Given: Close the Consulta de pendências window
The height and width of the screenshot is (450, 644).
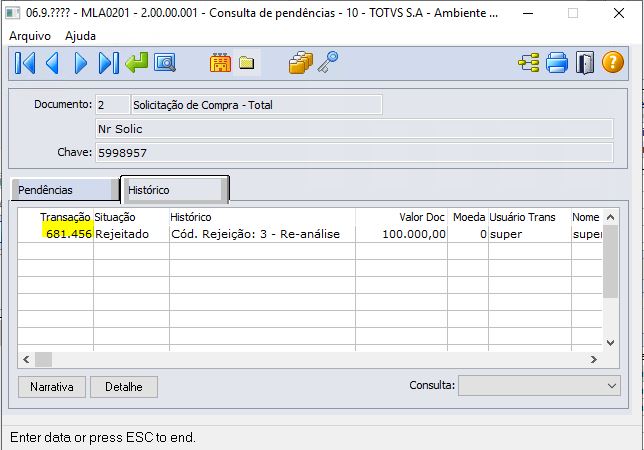Looking at the screenshot, I should [x=619, y=13].
